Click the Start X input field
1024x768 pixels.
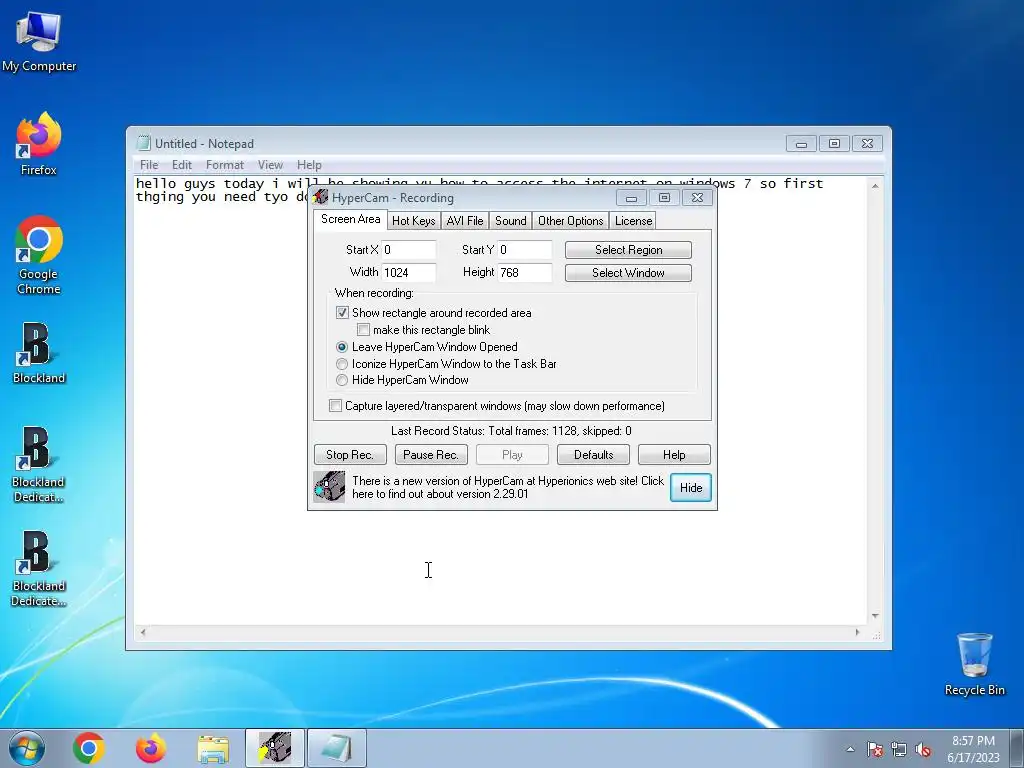409,249
